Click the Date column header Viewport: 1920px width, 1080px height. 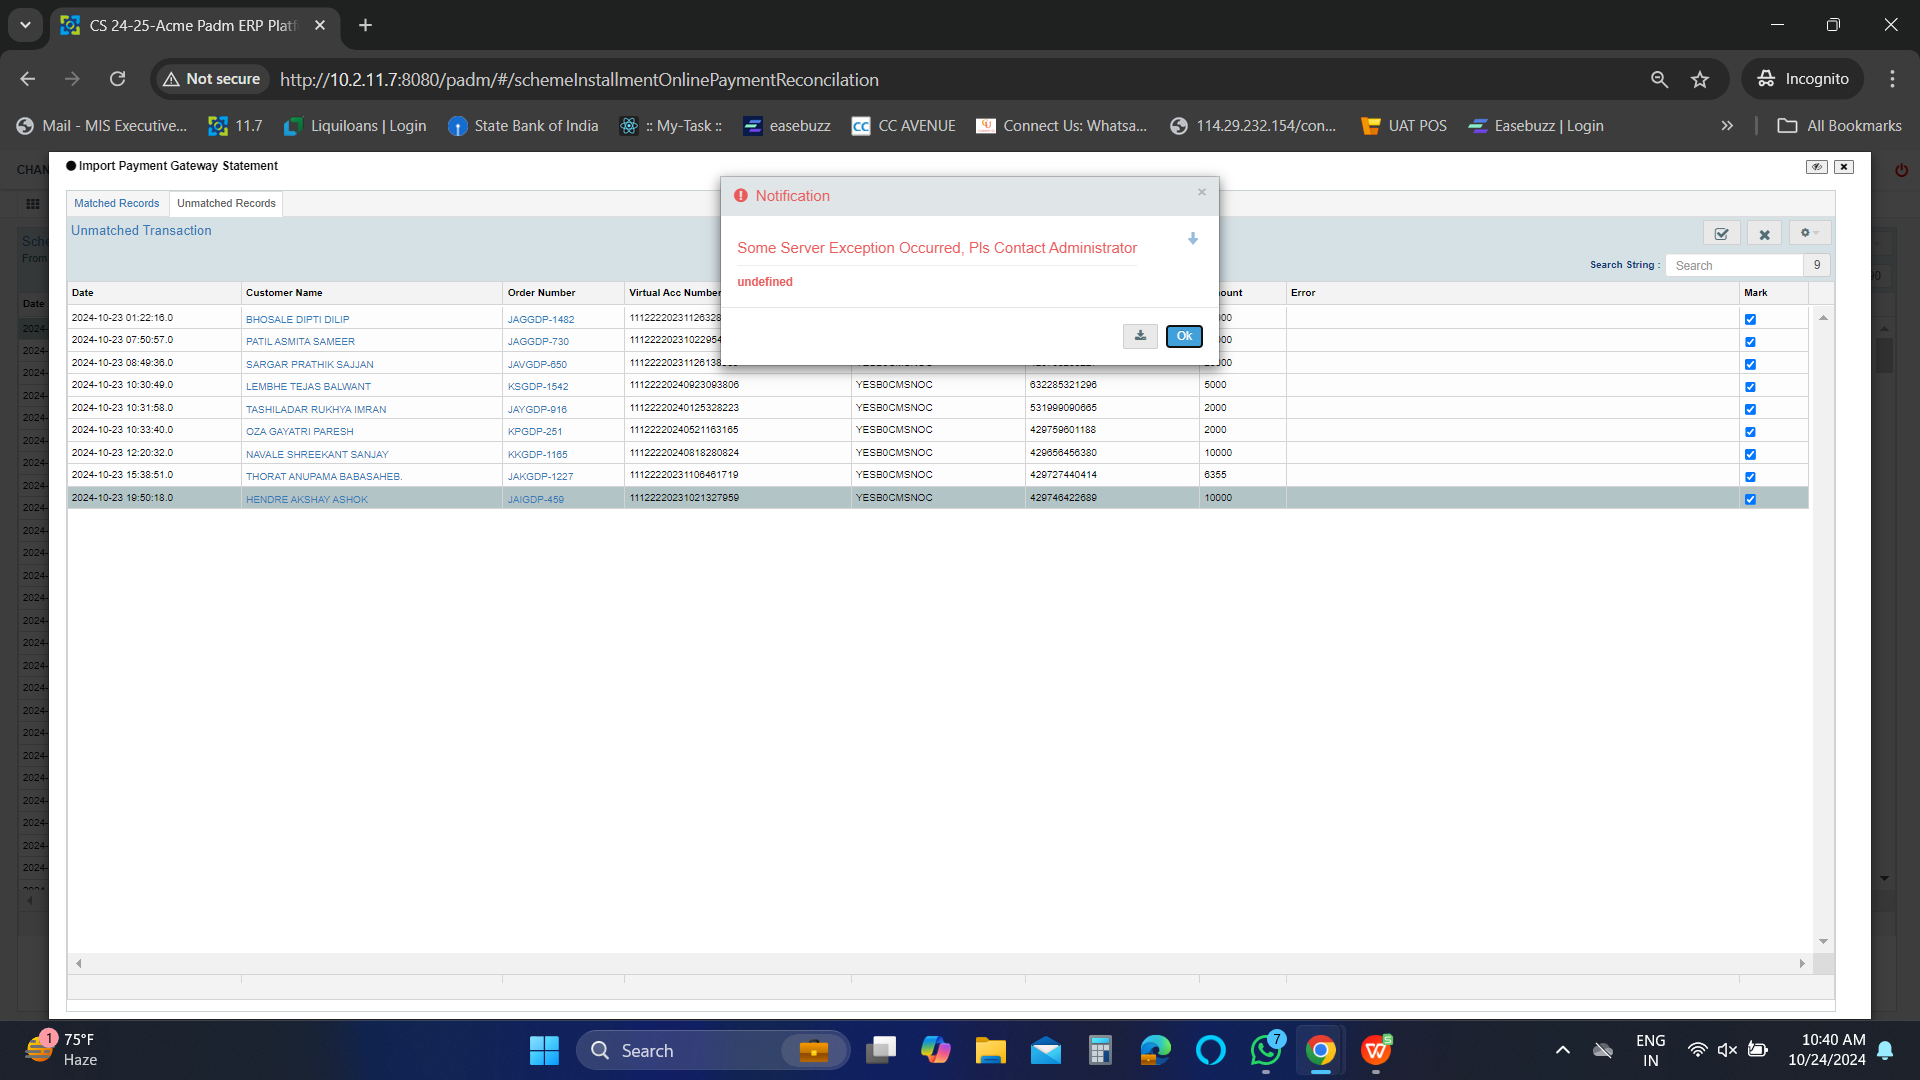pyautogui.click(x=154, y=293)
